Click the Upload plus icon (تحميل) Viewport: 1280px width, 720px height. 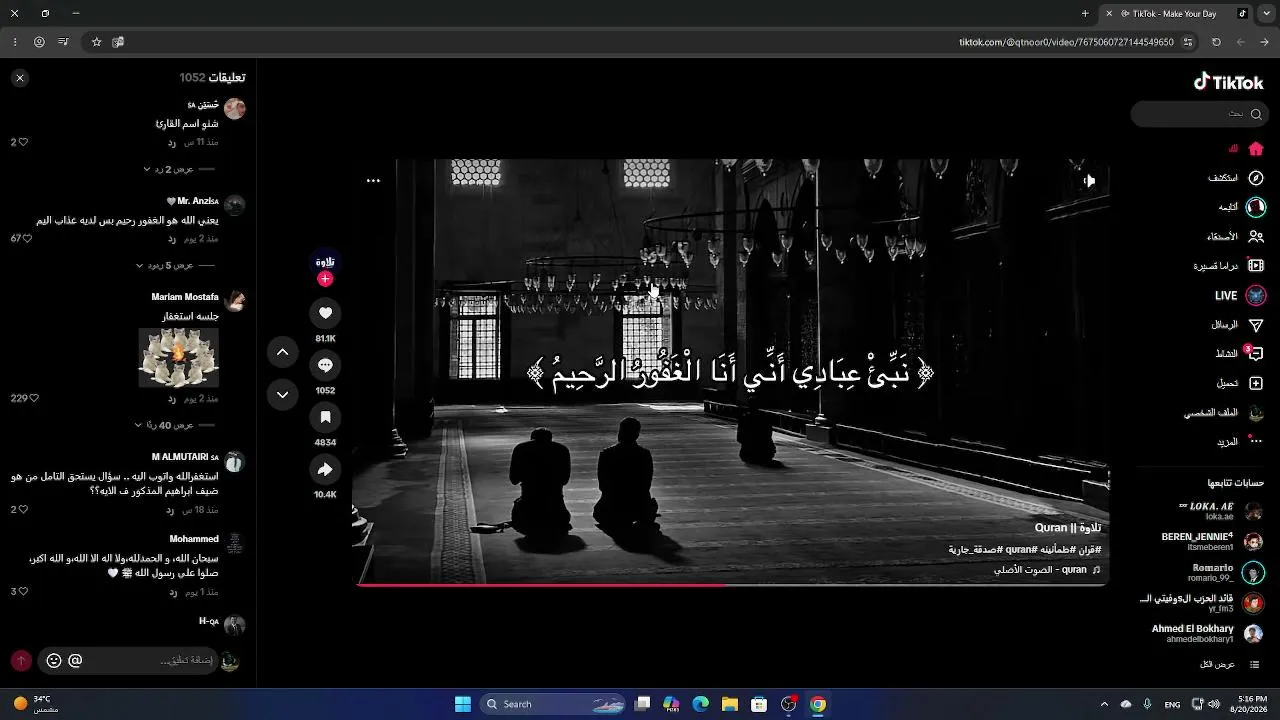(x=1256, y=383)
